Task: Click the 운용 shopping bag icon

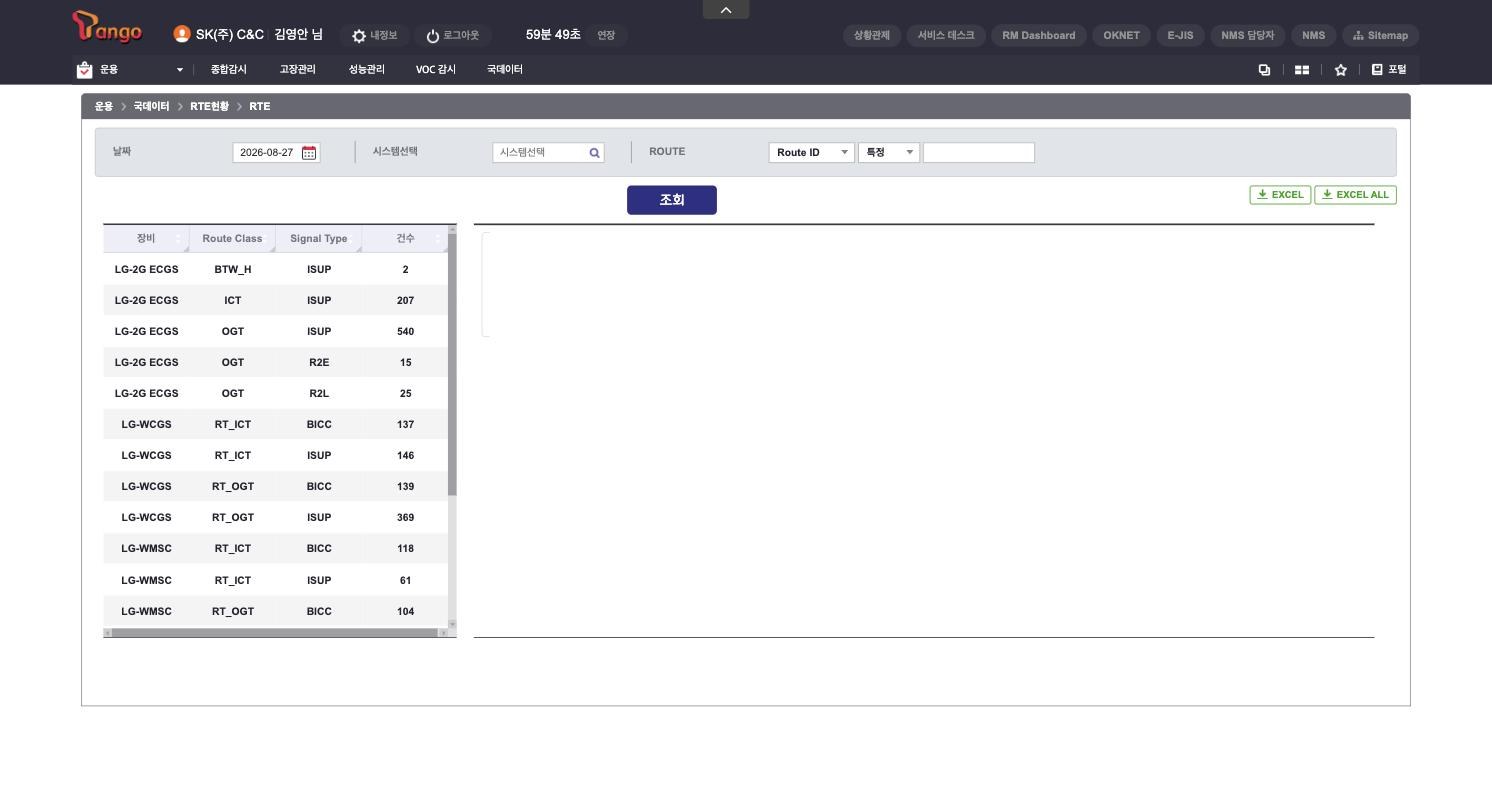Action: 84,70
